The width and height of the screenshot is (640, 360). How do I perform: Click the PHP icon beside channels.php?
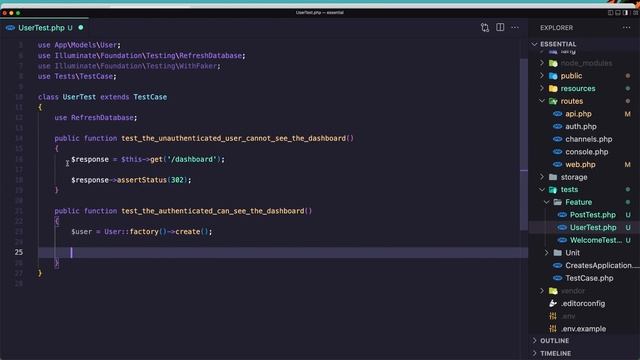pos(558,139)
